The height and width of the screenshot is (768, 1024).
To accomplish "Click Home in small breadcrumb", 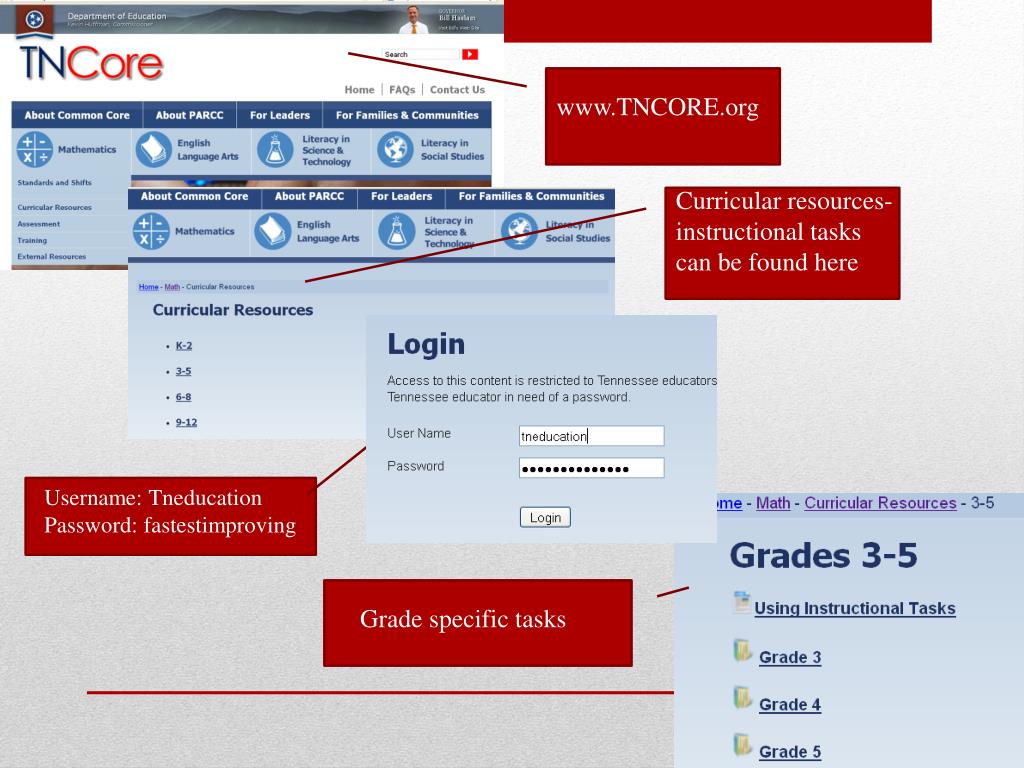I will click(x=148, y=287).
